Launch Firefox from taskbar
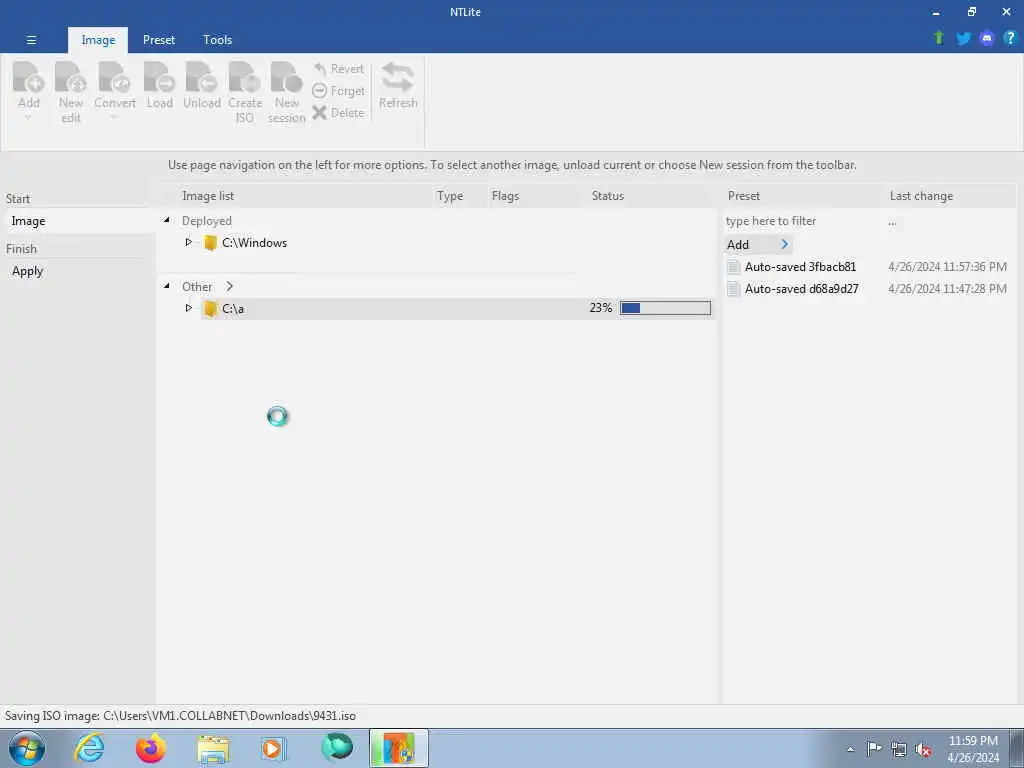This screenshot has height=768, width=1024. tap(150, 748)
